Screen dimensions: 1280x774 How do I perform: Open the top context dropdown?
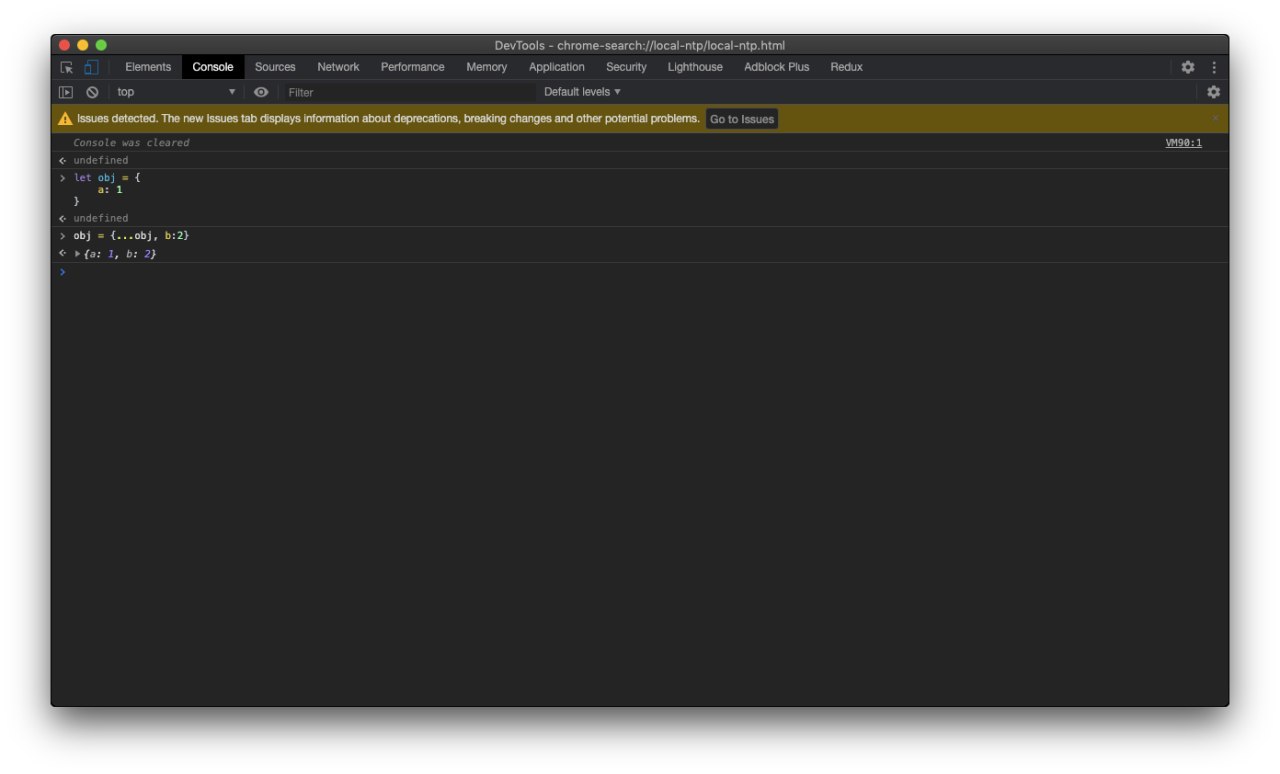[175, 92]
